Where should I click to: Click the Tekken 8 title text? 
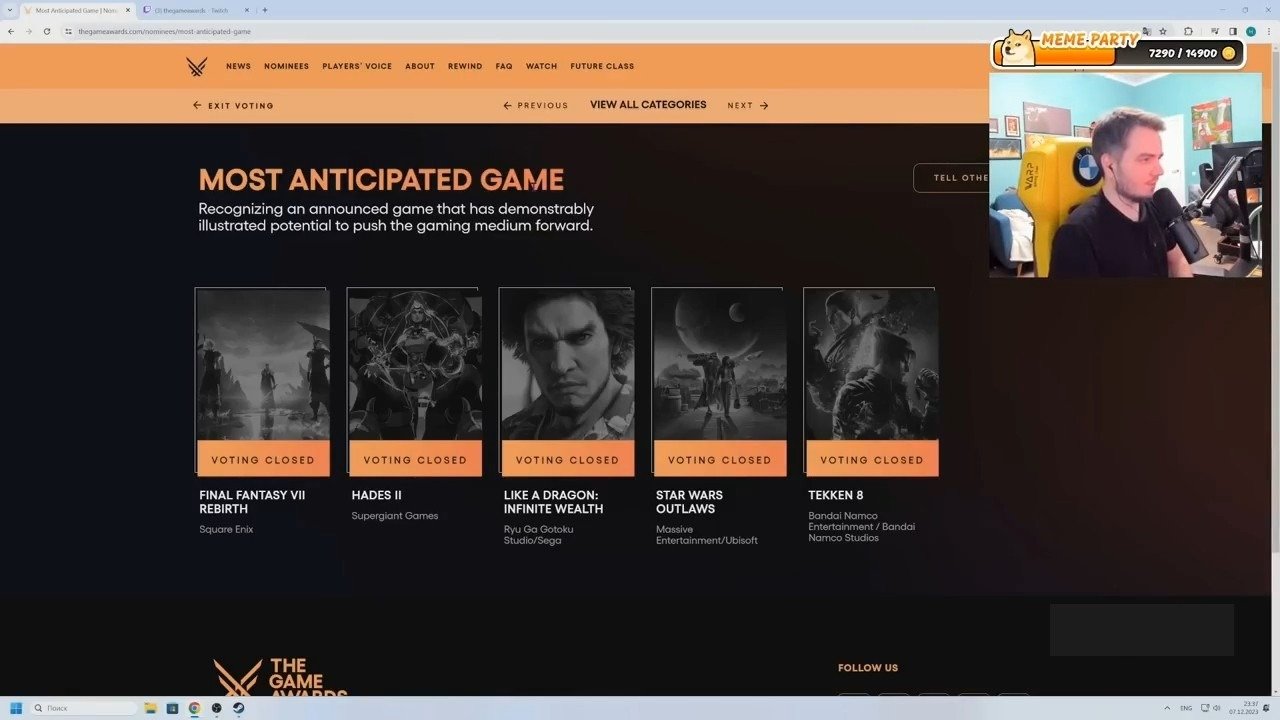tap(836, 496)
